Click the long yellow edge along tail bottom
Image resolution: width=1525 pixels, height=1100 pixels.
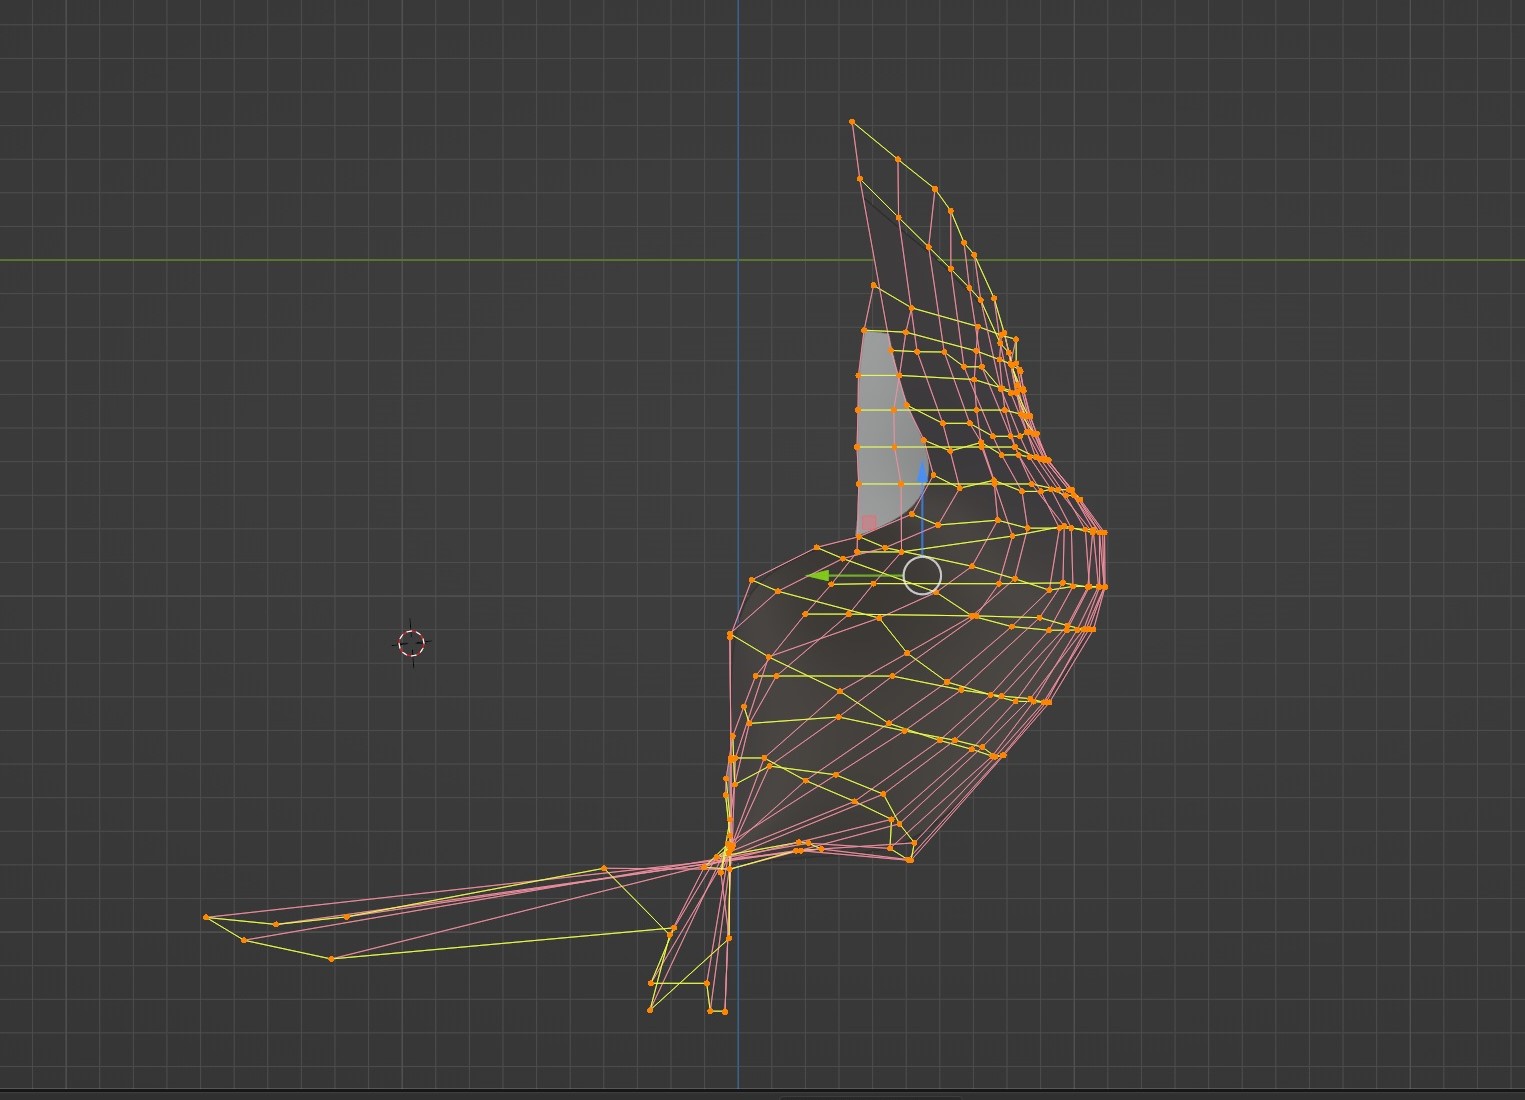[500, 944]
